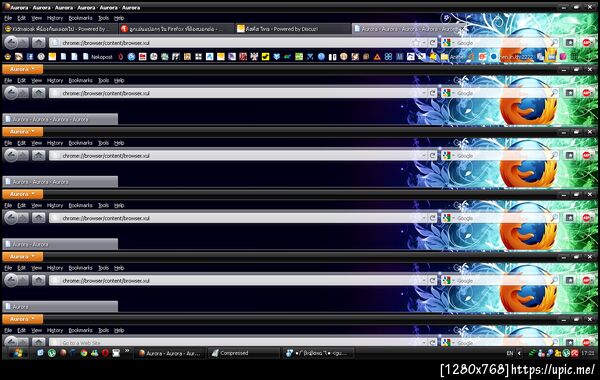The width and height of the screenshot is (600, 380).
Task: Expand hidden system tray icons arrow
Action: coord(519,353)
